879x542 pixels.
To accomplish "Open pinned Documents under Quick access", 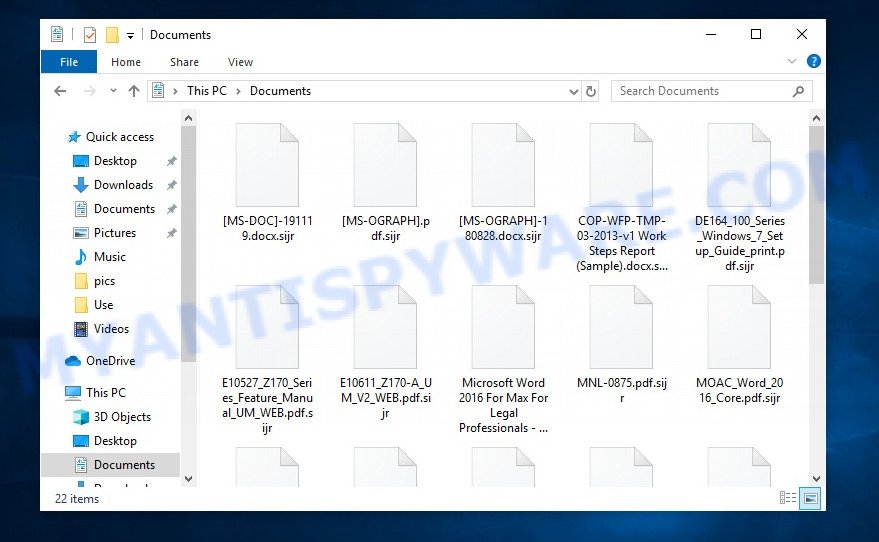I will pyautogui.click(x=124, y=209).
